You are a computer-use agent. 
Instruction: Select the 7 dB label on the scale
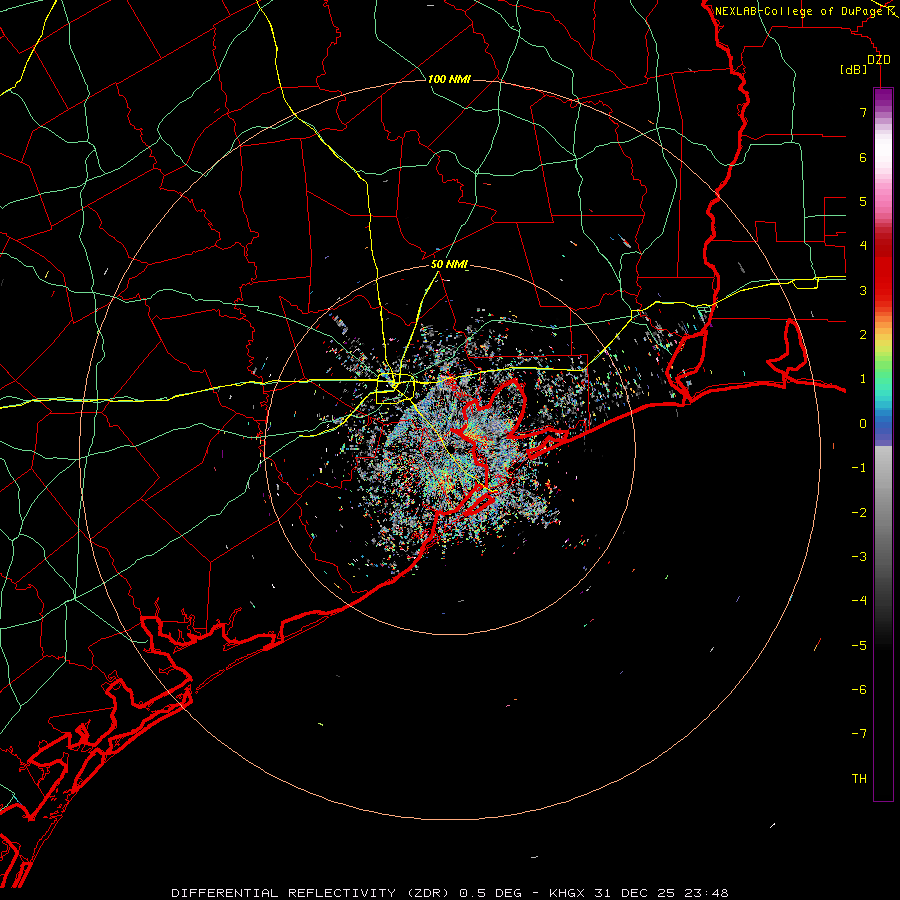pos(863,112)
